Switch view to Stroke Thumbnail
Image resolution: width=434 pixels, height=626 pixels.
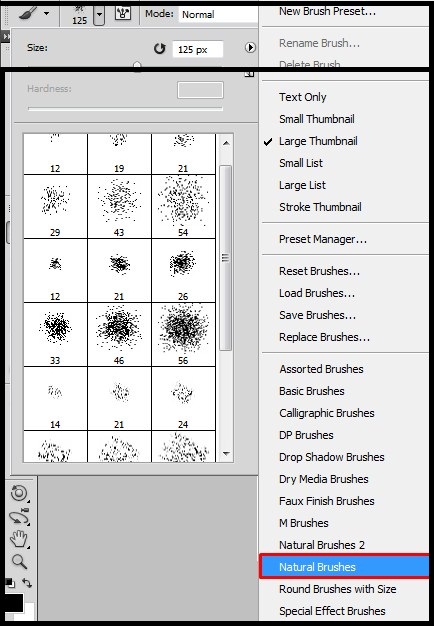point(320,207)
